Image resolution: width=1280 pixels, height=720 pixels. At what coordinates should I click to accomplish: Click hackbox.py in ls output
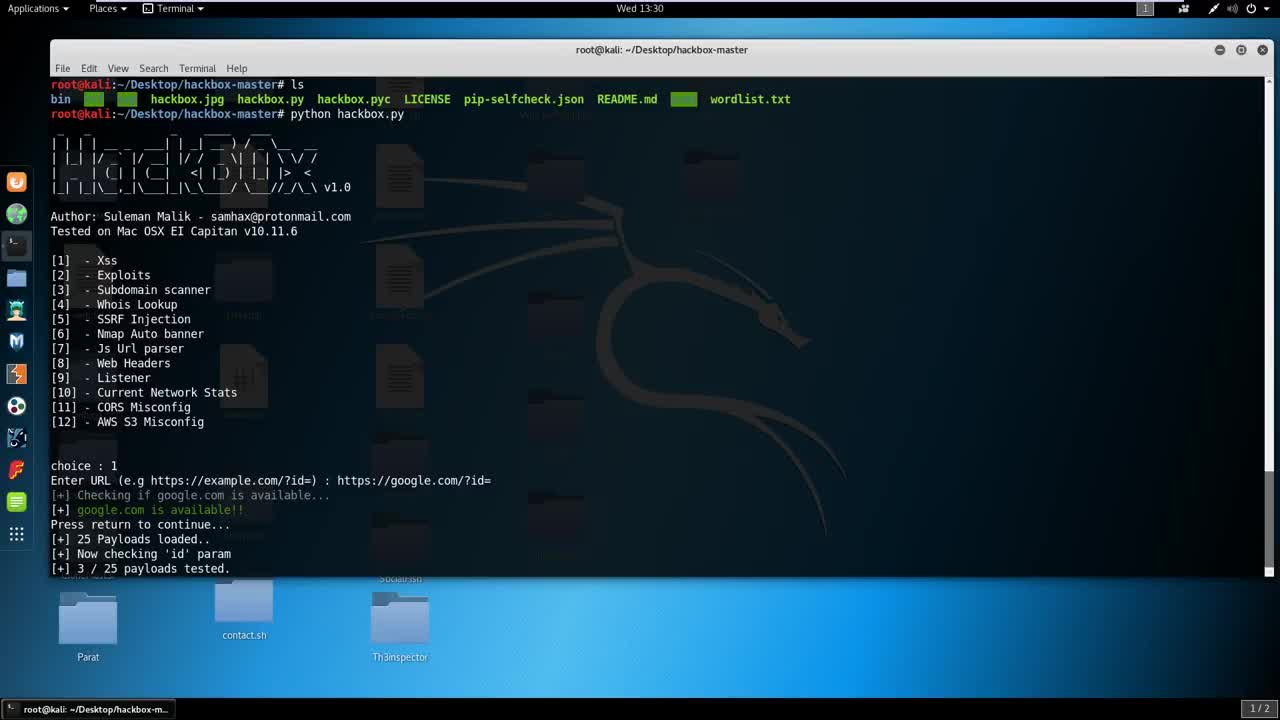[270, 99]
